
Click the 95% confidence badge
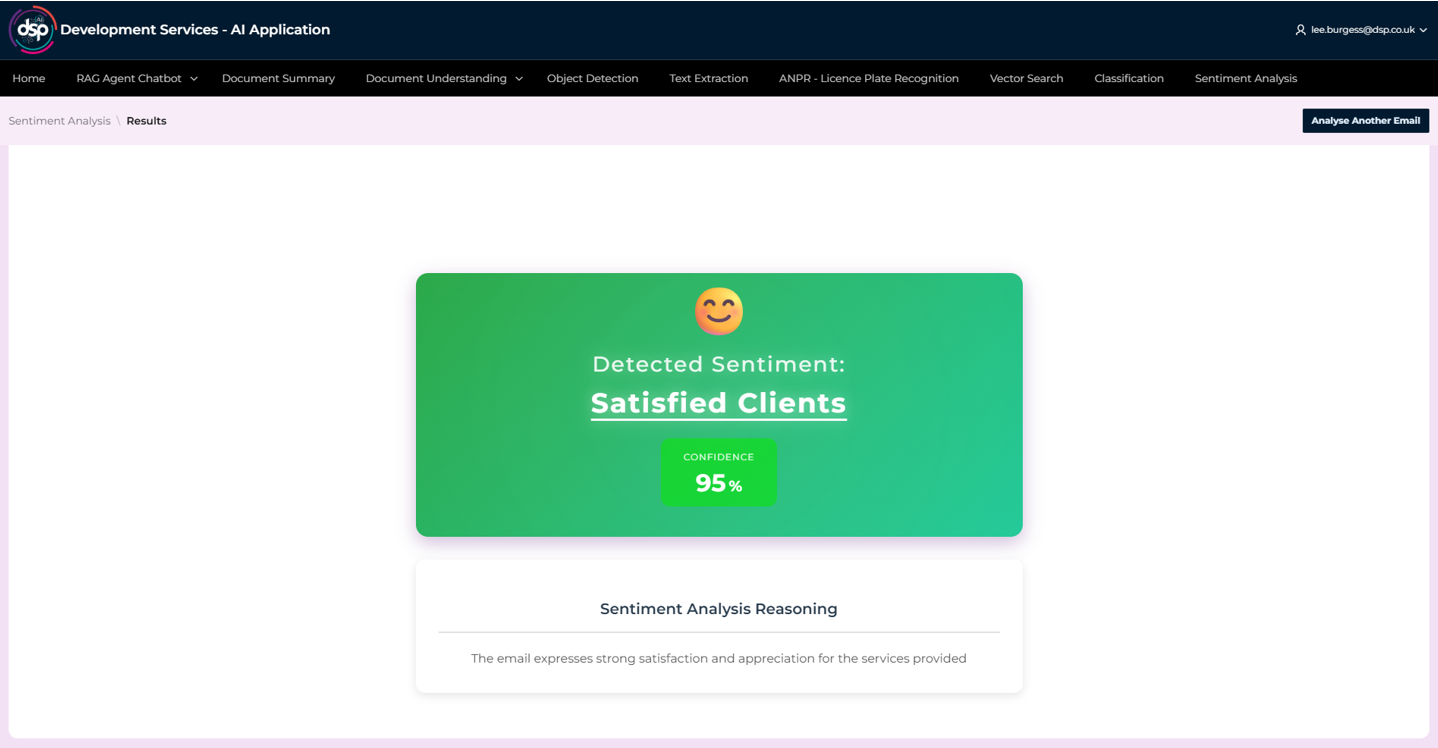point(718,472)
